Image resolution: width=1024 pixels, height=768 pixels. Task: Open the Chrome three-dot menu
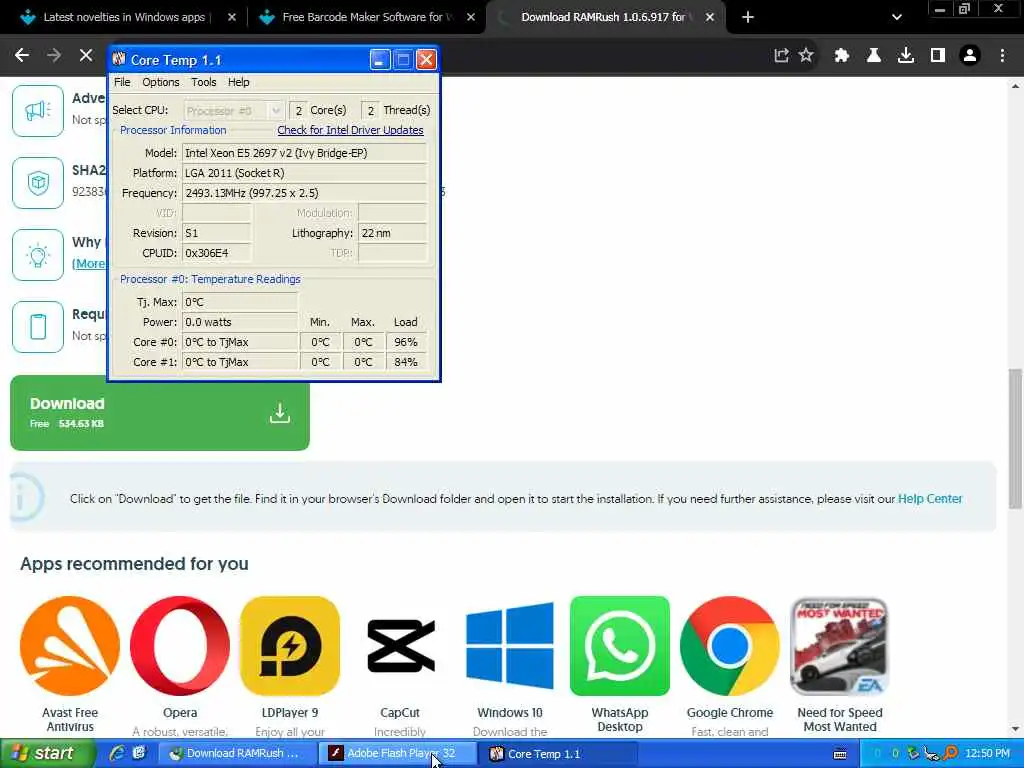click(x=1002, y=56)
